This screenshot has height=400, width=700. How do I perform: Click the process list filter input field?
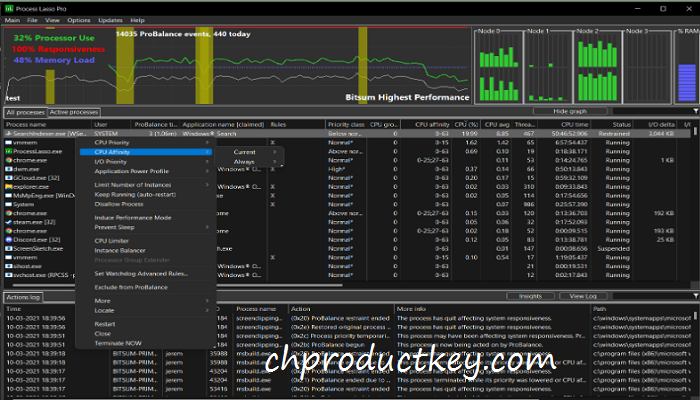point(652,111)
